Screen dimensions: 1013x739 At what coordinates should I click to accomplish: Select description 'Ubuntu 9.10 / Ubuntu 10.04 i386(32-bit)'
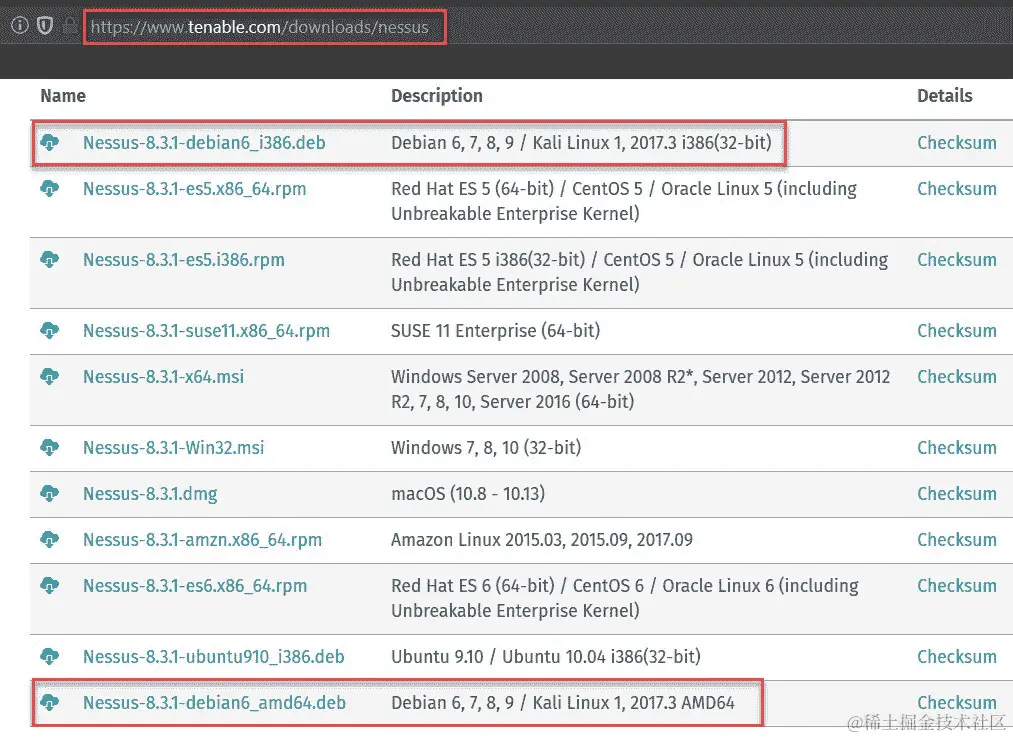[x=546, y=658]
